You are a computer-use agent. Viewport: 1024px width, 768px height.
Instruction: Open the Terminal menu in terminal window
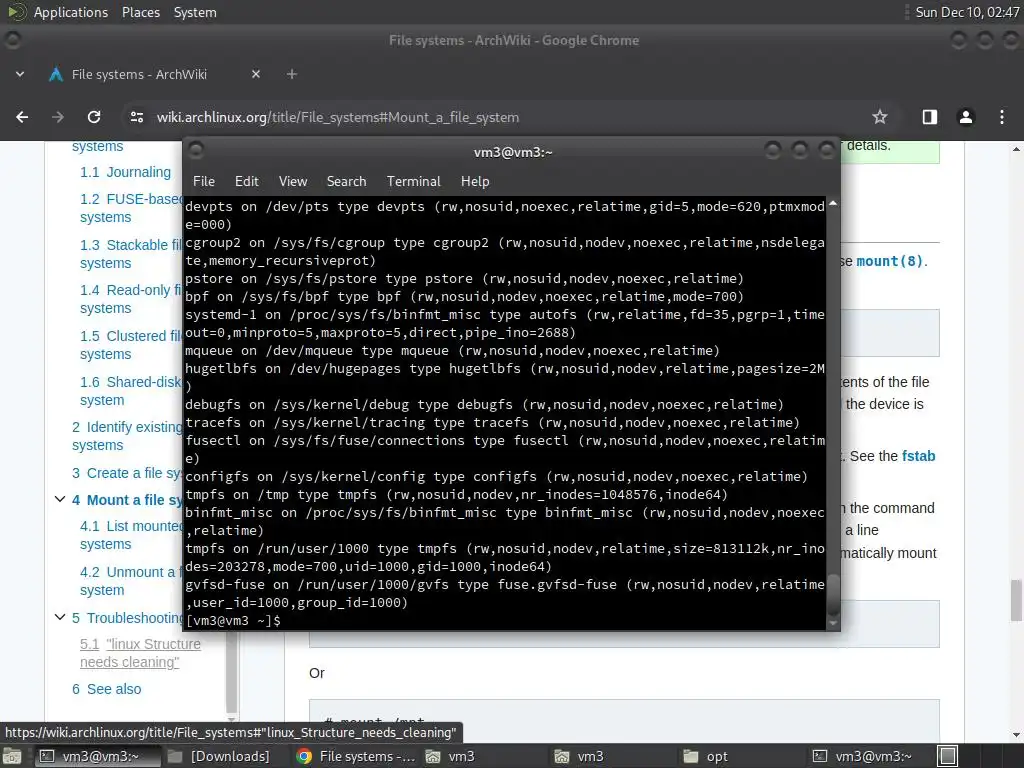(413, 182)
